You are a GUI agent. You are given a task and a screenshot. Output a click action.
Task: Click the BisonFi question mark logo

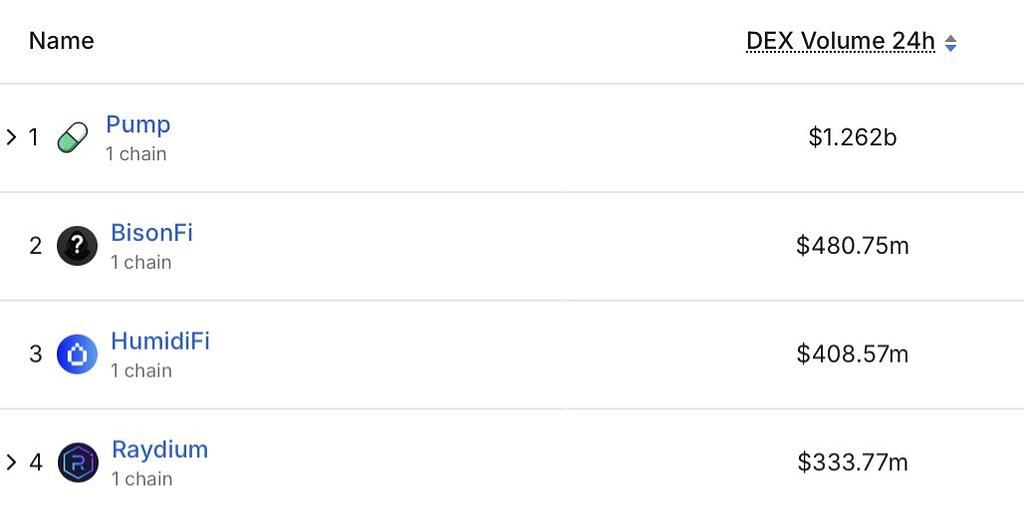click(77, 245)
